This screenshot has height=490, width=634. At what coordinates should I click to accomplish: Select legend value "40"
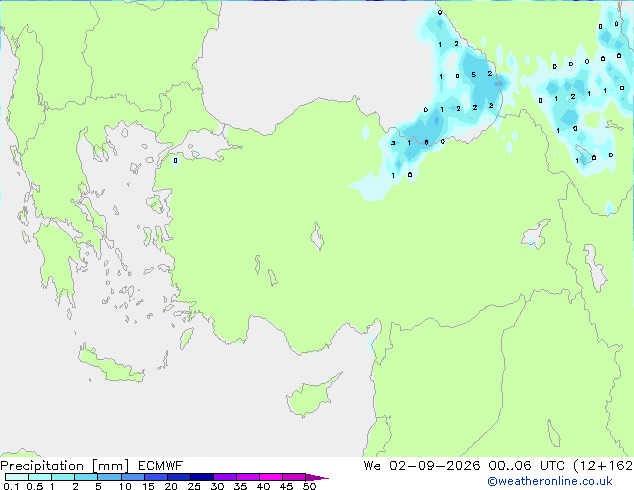pyautogui.click(x=263, y=486)
